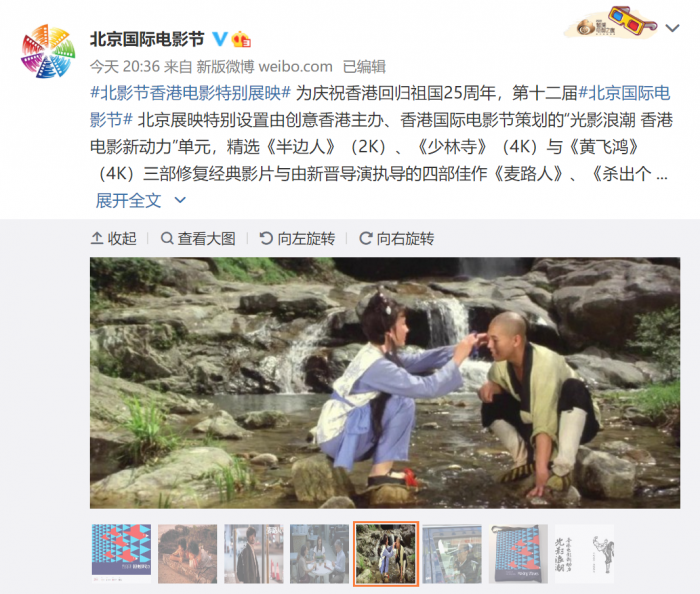700x594 pixels.
Task: Select the second thumbnail with two people
Action: click(188, 554)
